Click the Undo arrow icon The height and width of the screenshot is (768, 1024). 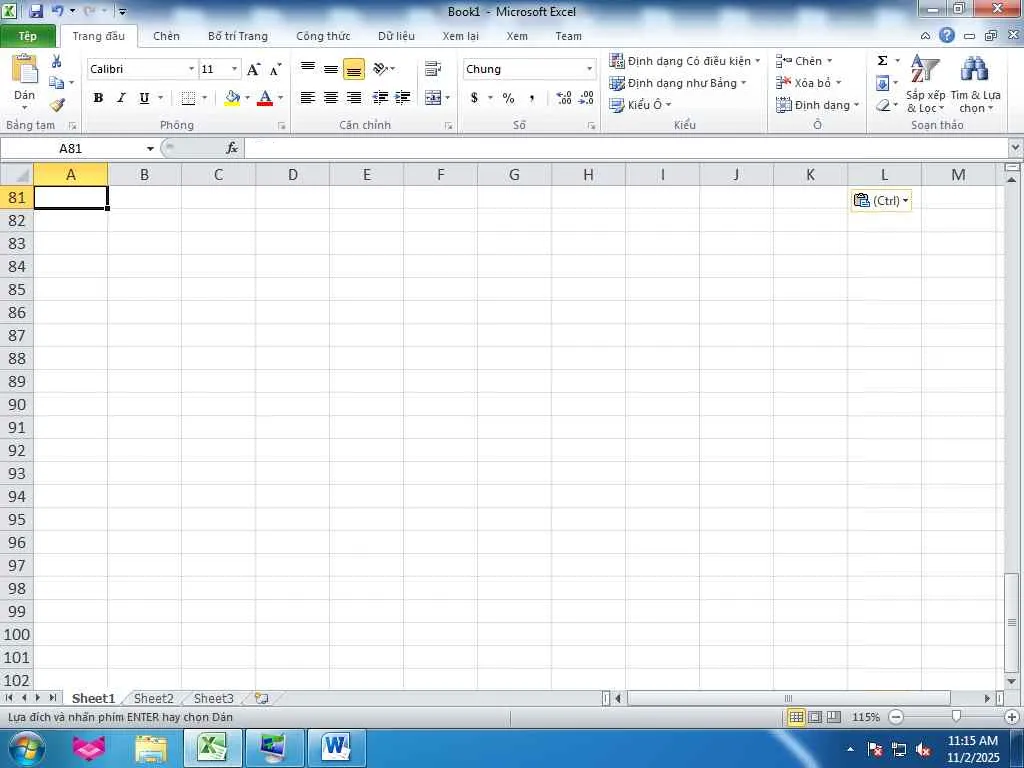57,11
